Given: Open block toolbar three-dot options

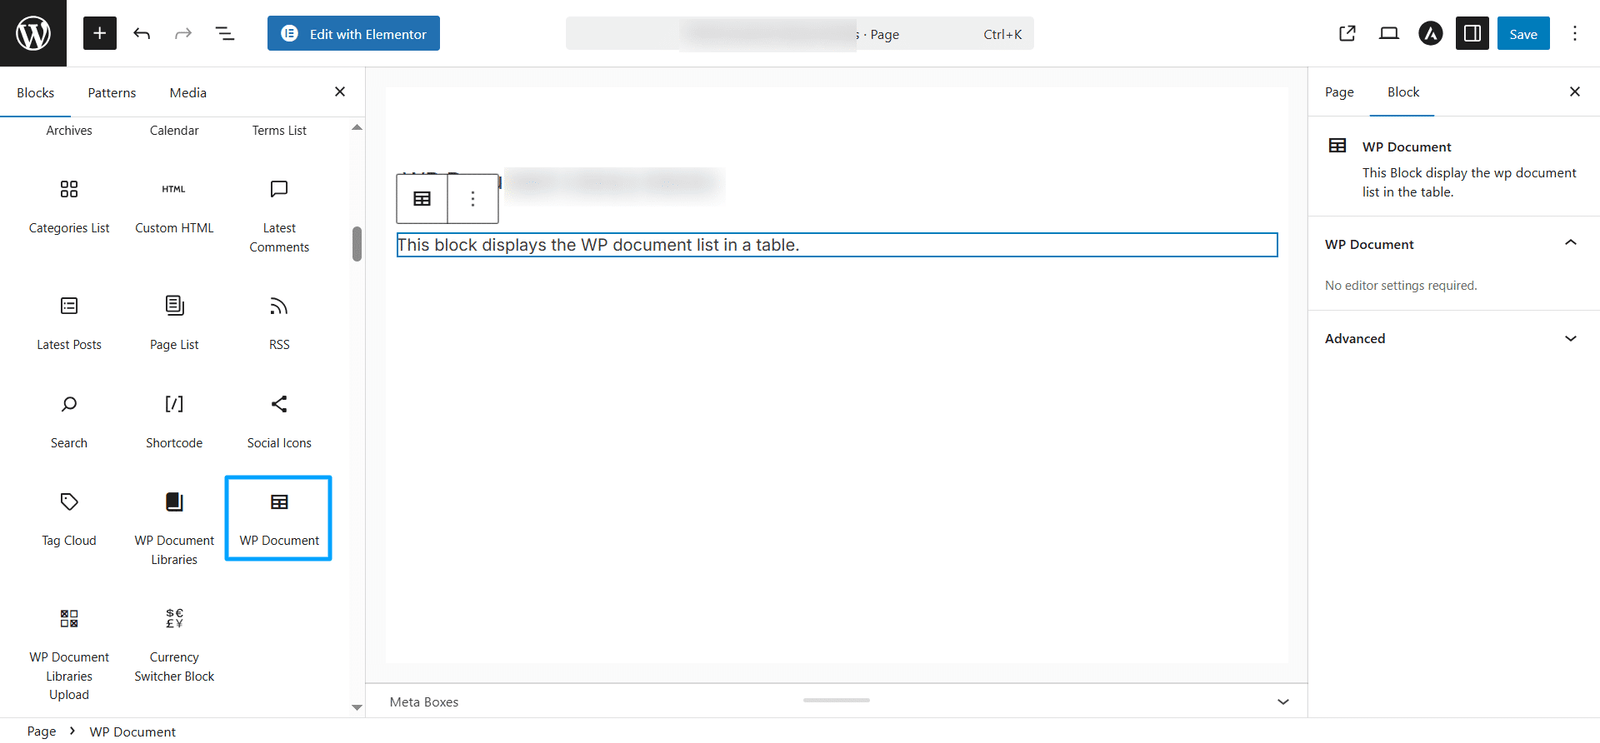Looking at the screenshot, I should pyautogui.click(x=473, y=198).
